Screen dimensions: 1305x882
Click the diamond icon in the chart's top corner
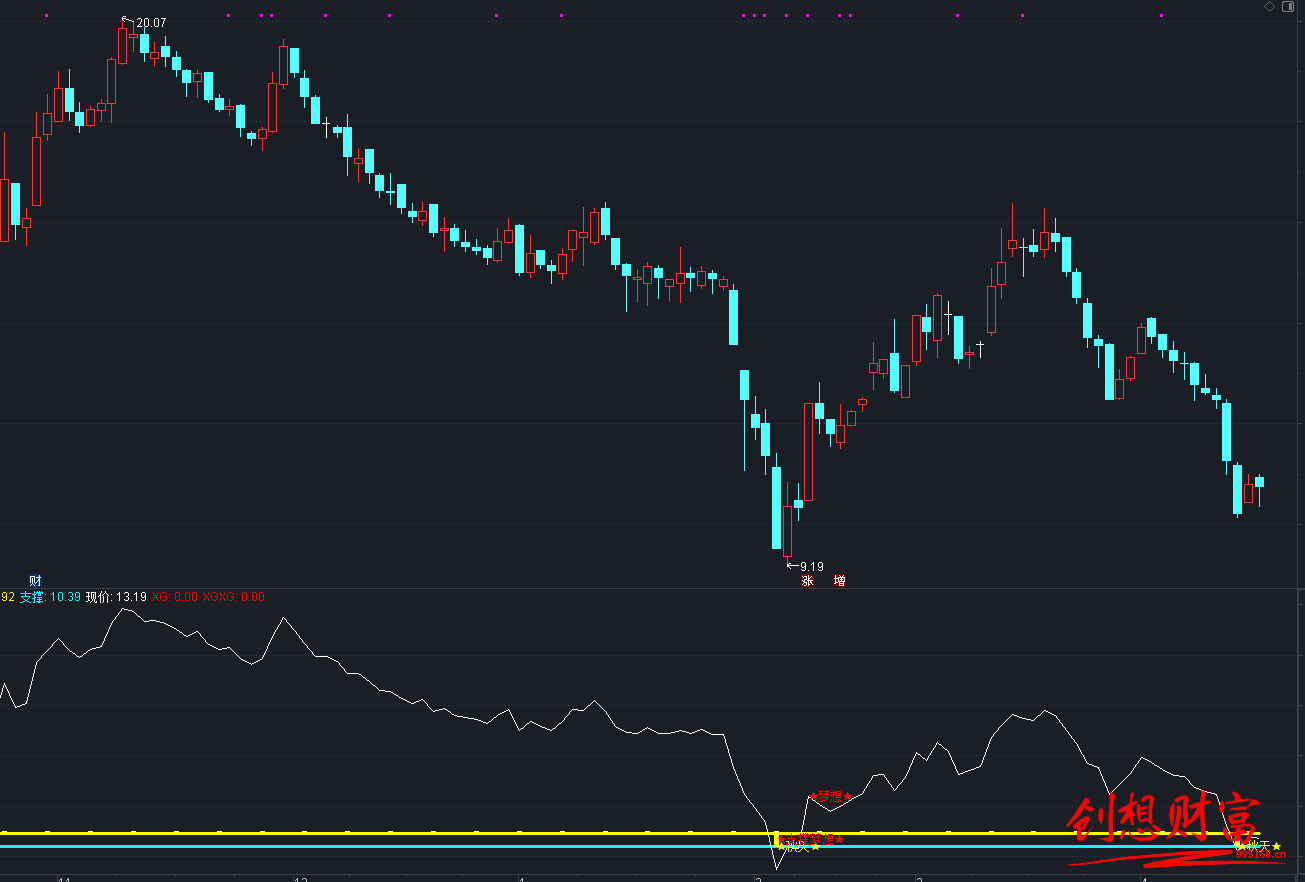click(1270, 7)
